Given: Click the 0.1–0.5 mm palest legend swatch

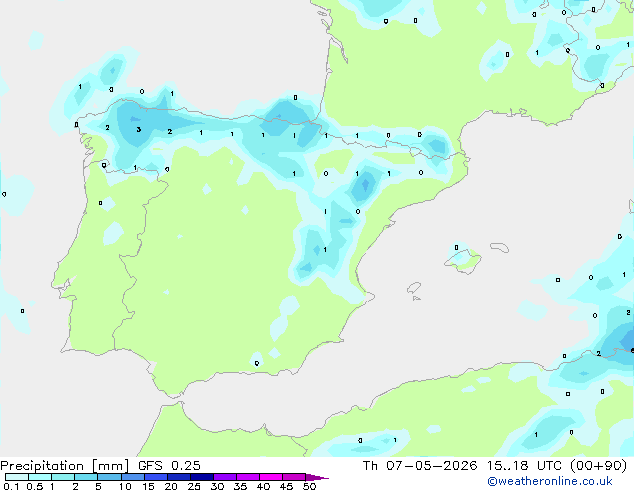Looking at the screenshot, I should click(17, 477).
